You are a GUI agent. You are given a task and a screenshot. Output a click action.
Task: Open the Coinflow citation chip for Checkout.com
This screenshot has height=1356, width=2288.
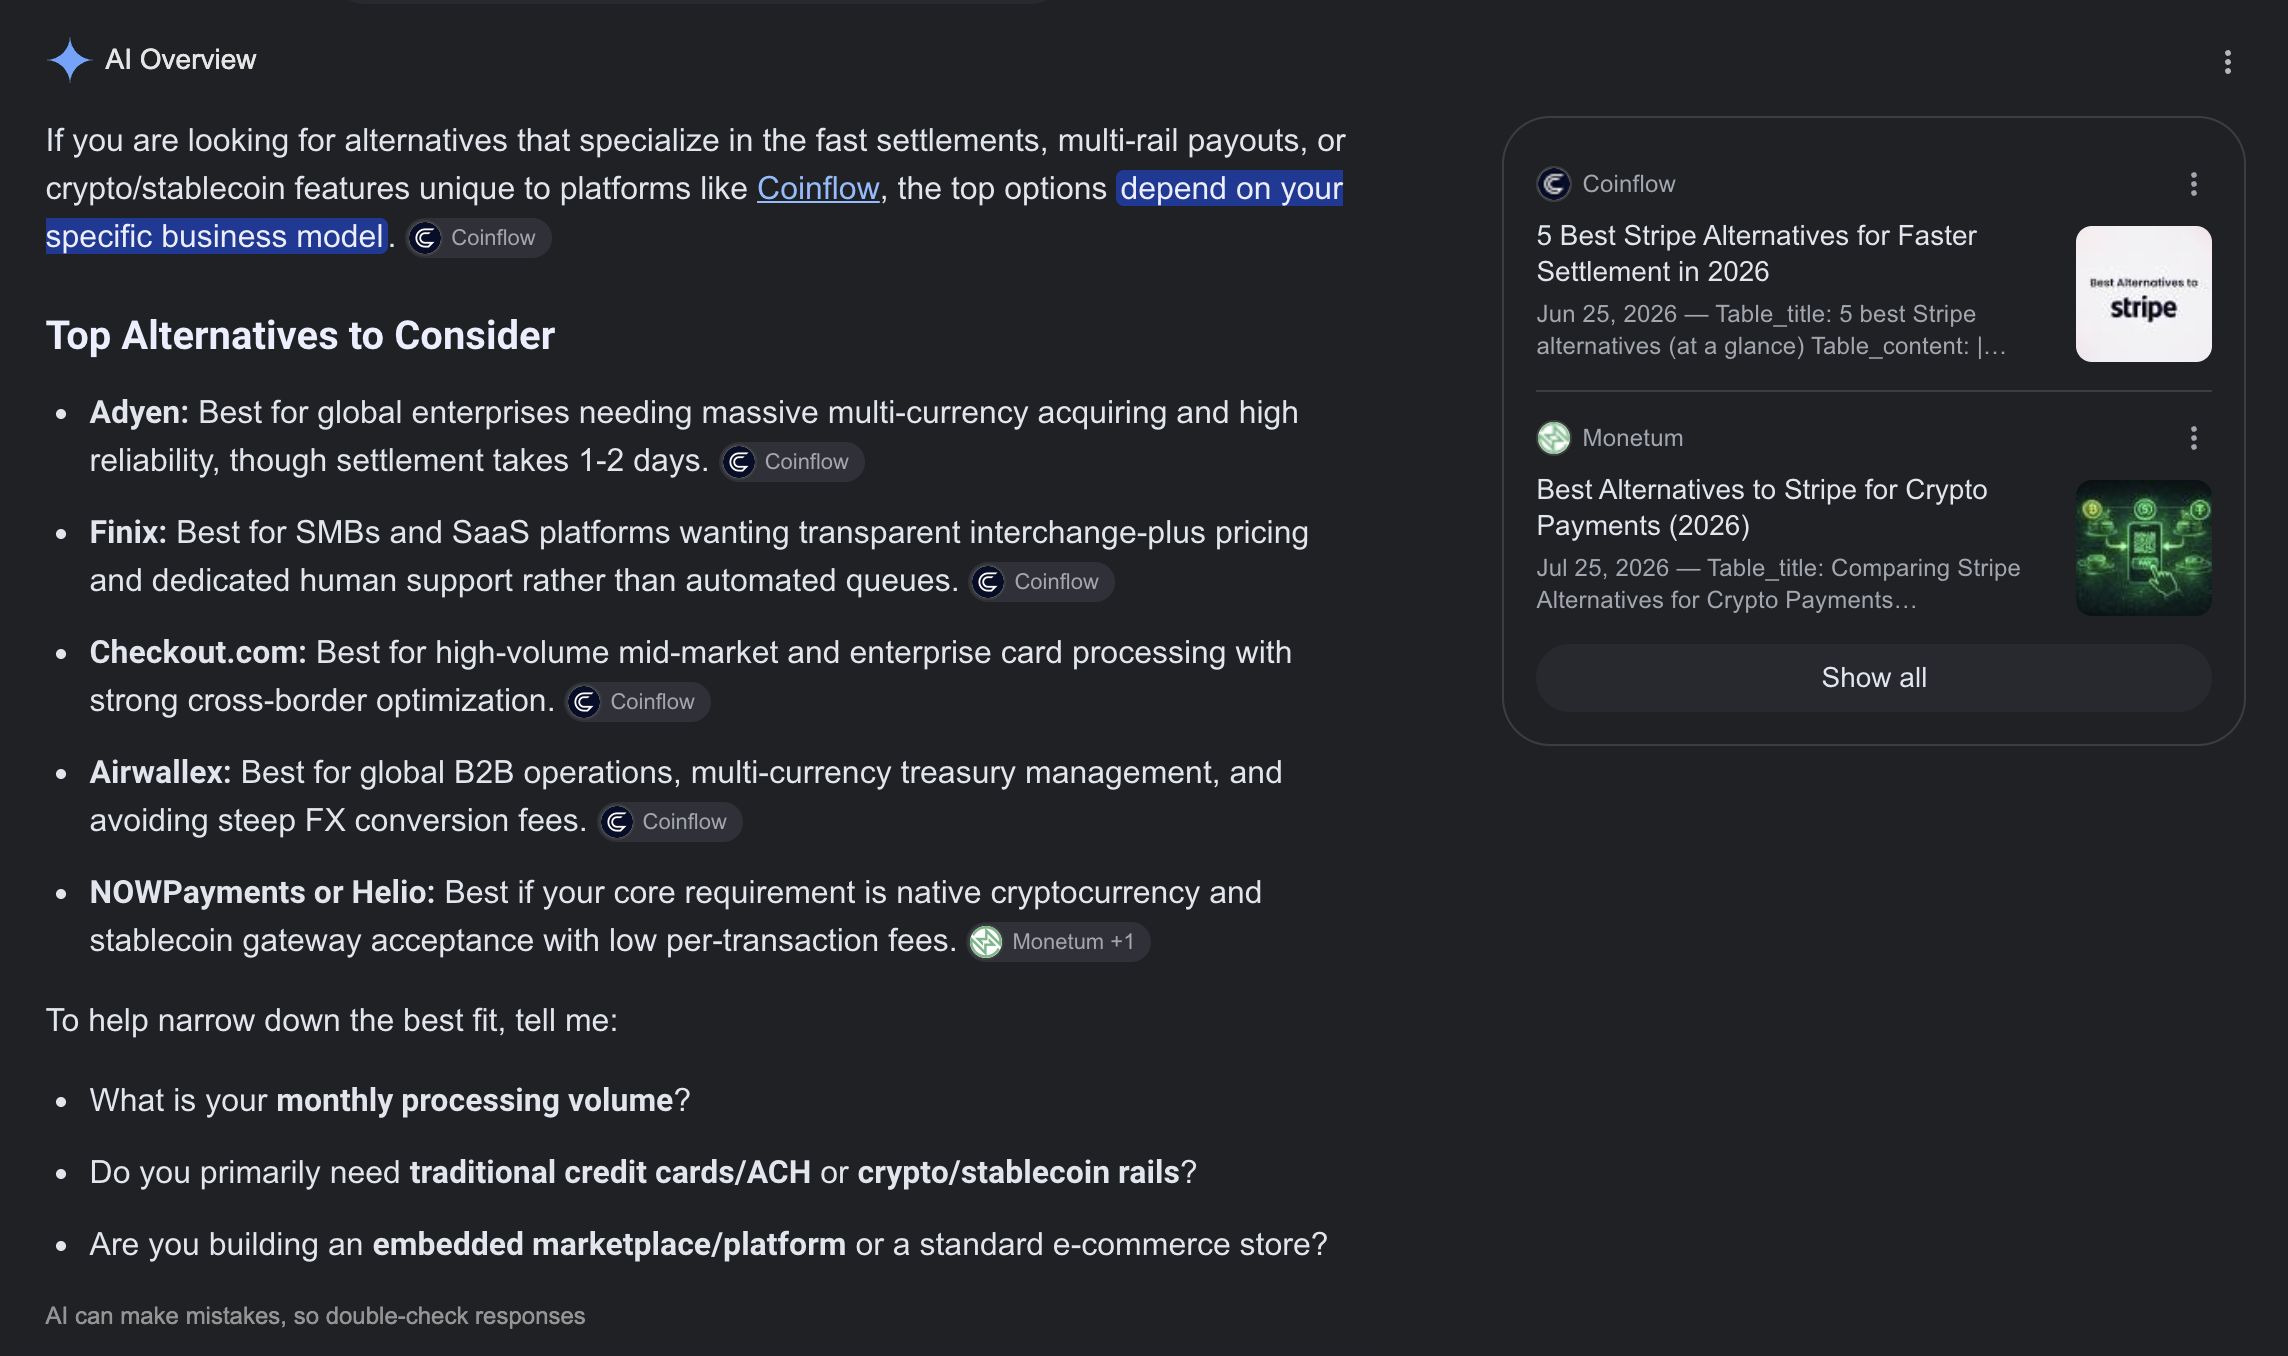tap(638, 702)
